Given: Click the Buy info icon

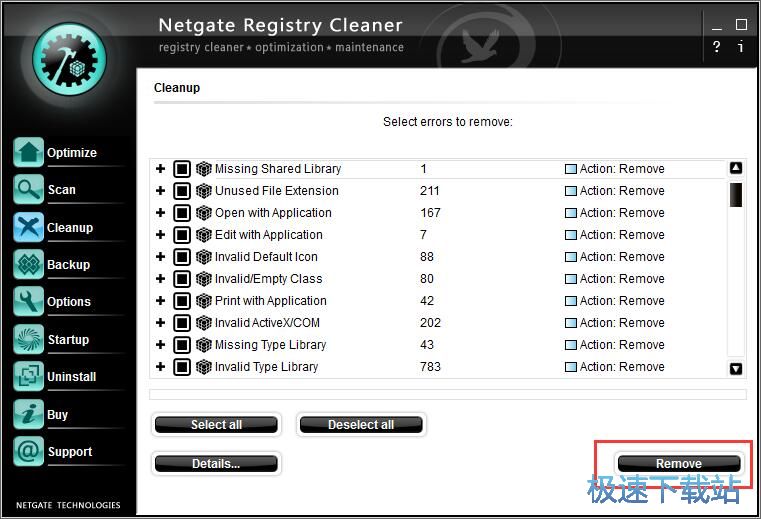Looking at the screenshot, I should point(28,414).
